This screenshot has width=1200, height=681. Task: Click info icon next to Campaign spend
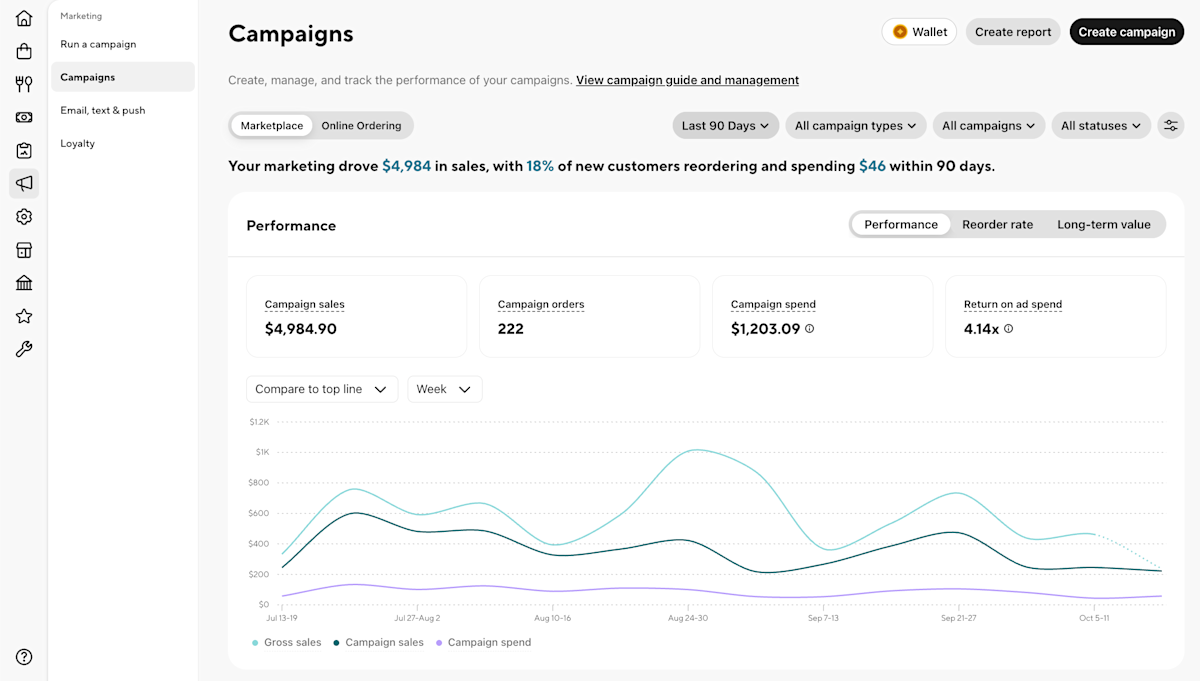click(x=810, y=328)
